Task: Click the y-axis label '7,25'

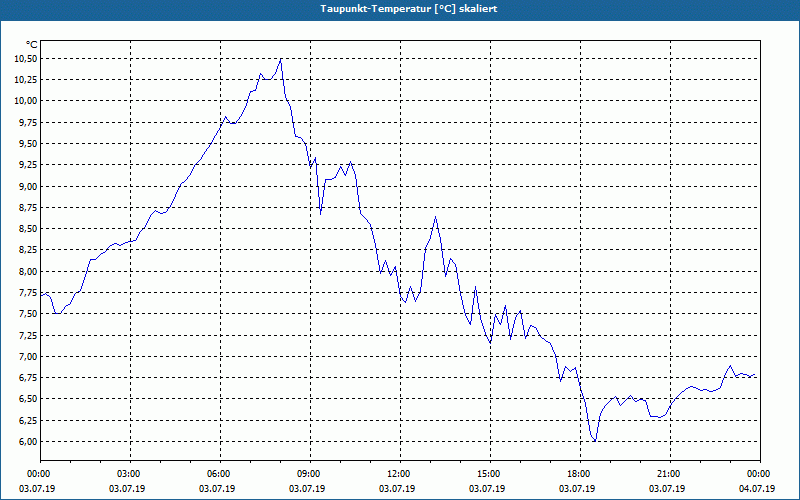Action: [x=28, y=335]
